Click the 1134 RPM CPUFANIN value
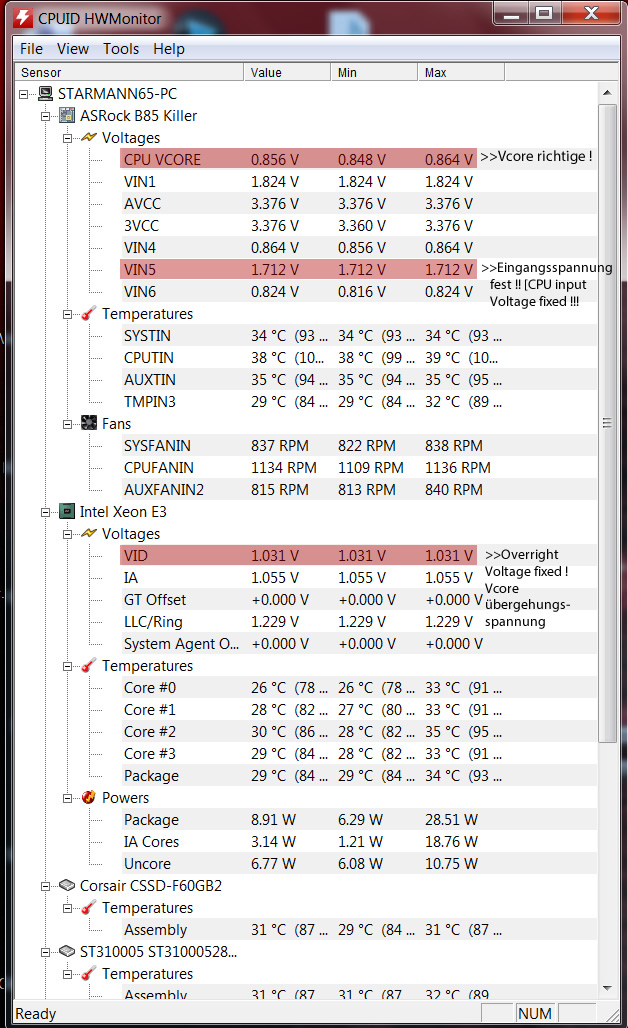The height and width of the screenshot is (1028, 628). pyautogui.click(x=283, y=467)
